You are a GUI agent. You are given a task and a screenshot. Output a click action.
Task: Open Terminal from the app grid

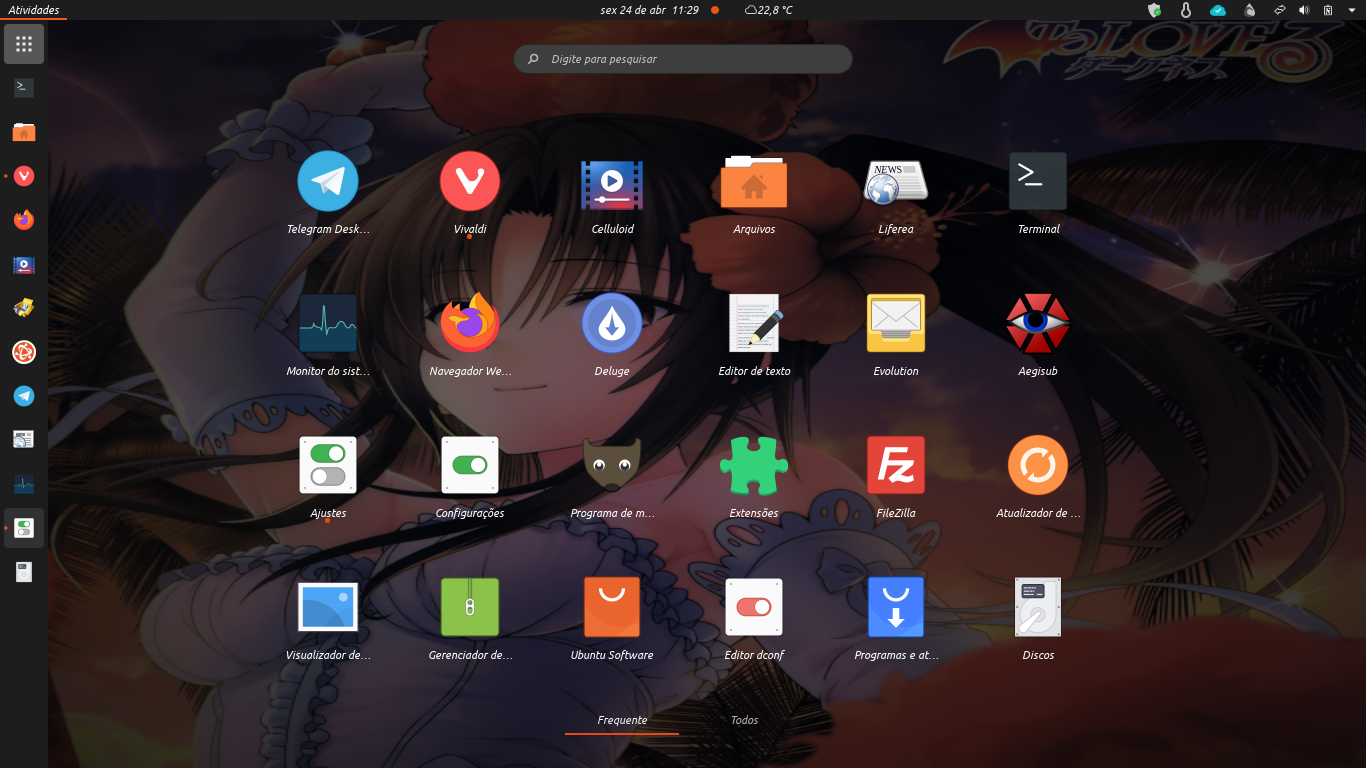coord(1038,182)
